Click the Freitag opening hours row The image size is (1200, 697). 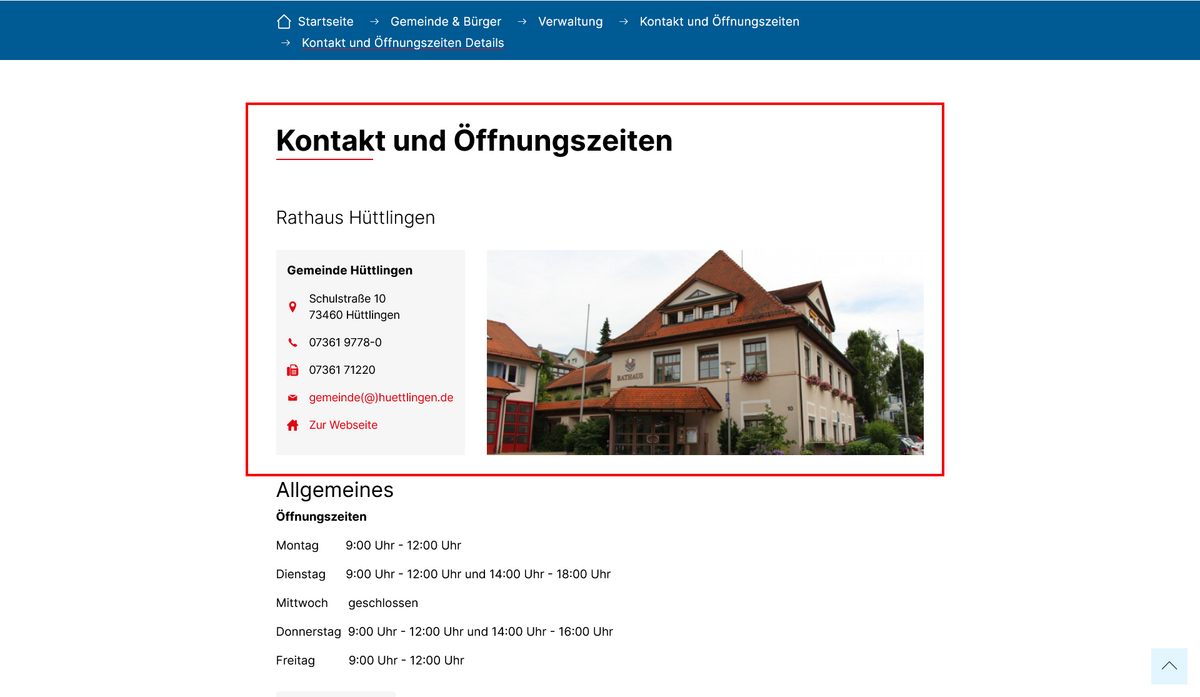[370, 660]
